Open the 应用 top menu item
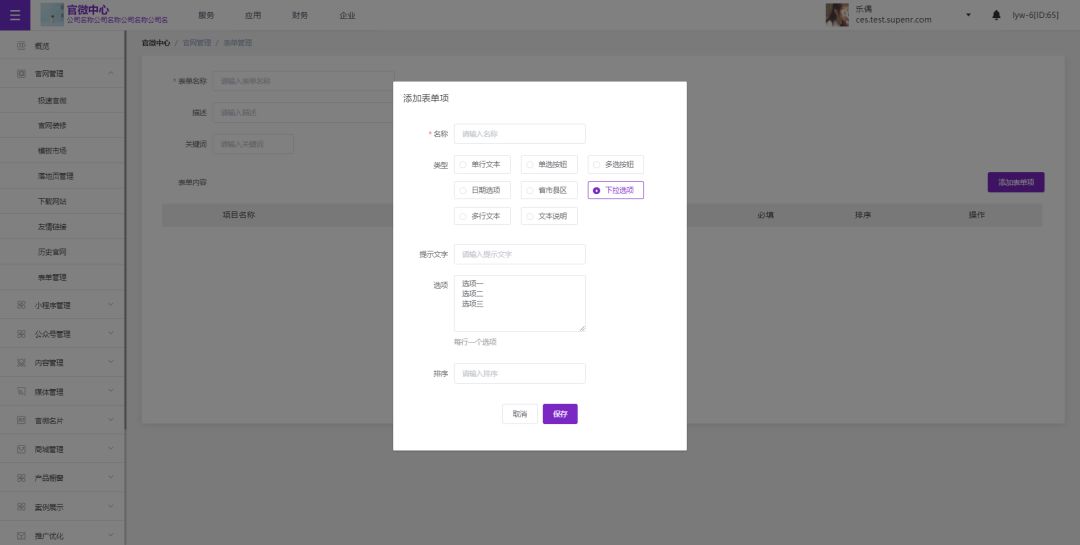Image resolution: width=1080 pixels, height=545 pixels. coord(253,15)
